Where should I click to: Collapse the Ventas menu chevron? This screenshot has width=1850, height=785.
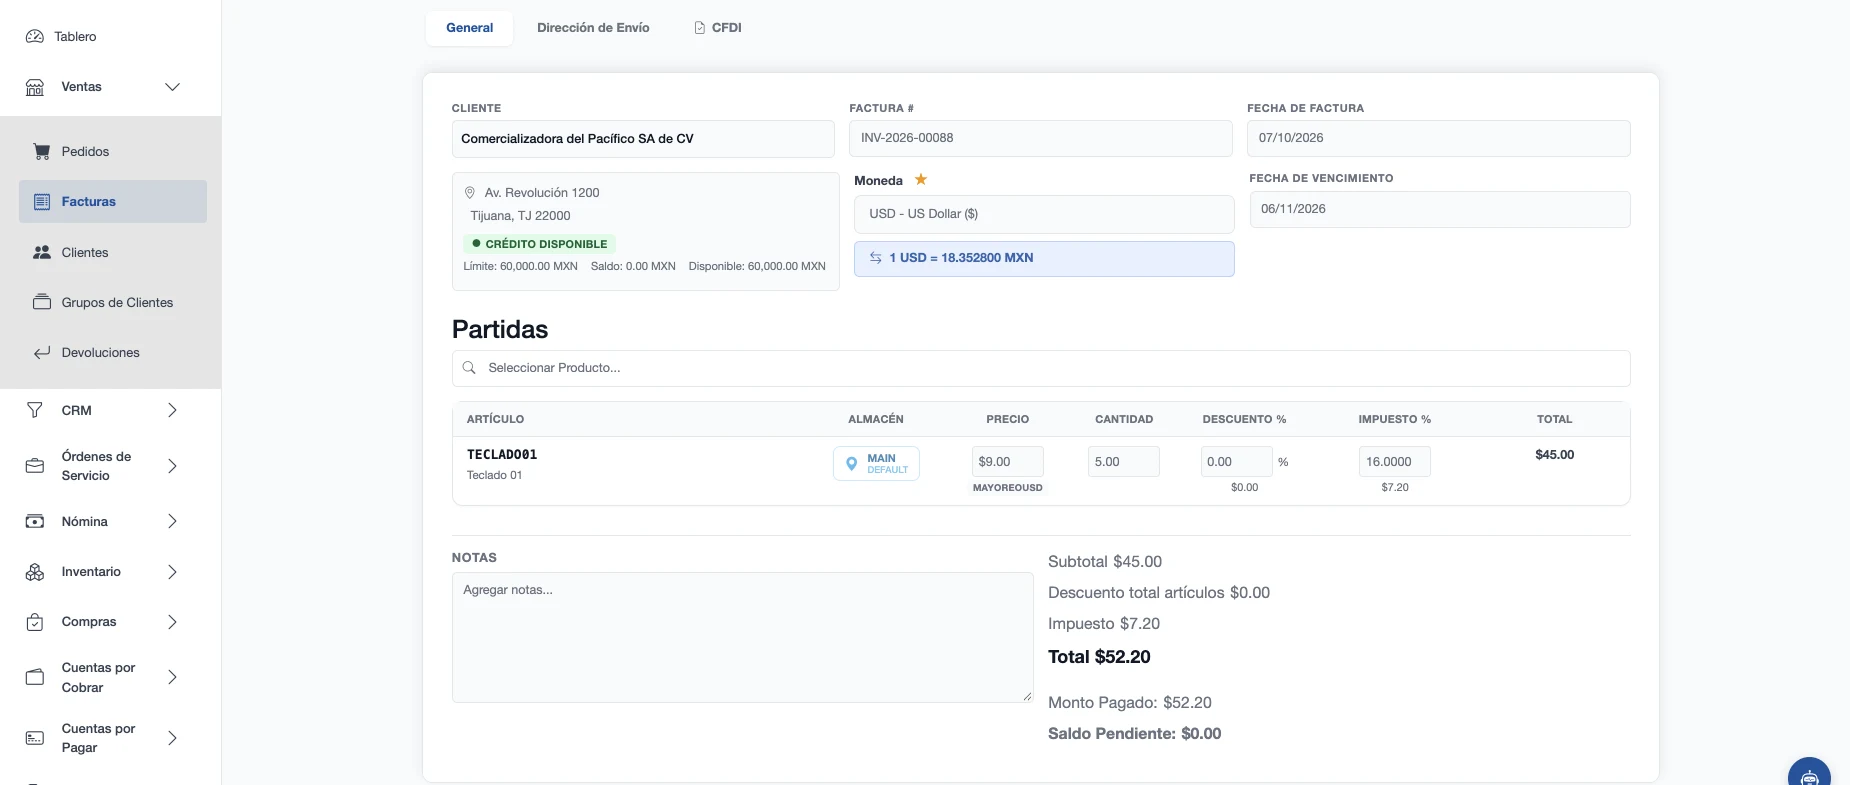coord(172,87)
